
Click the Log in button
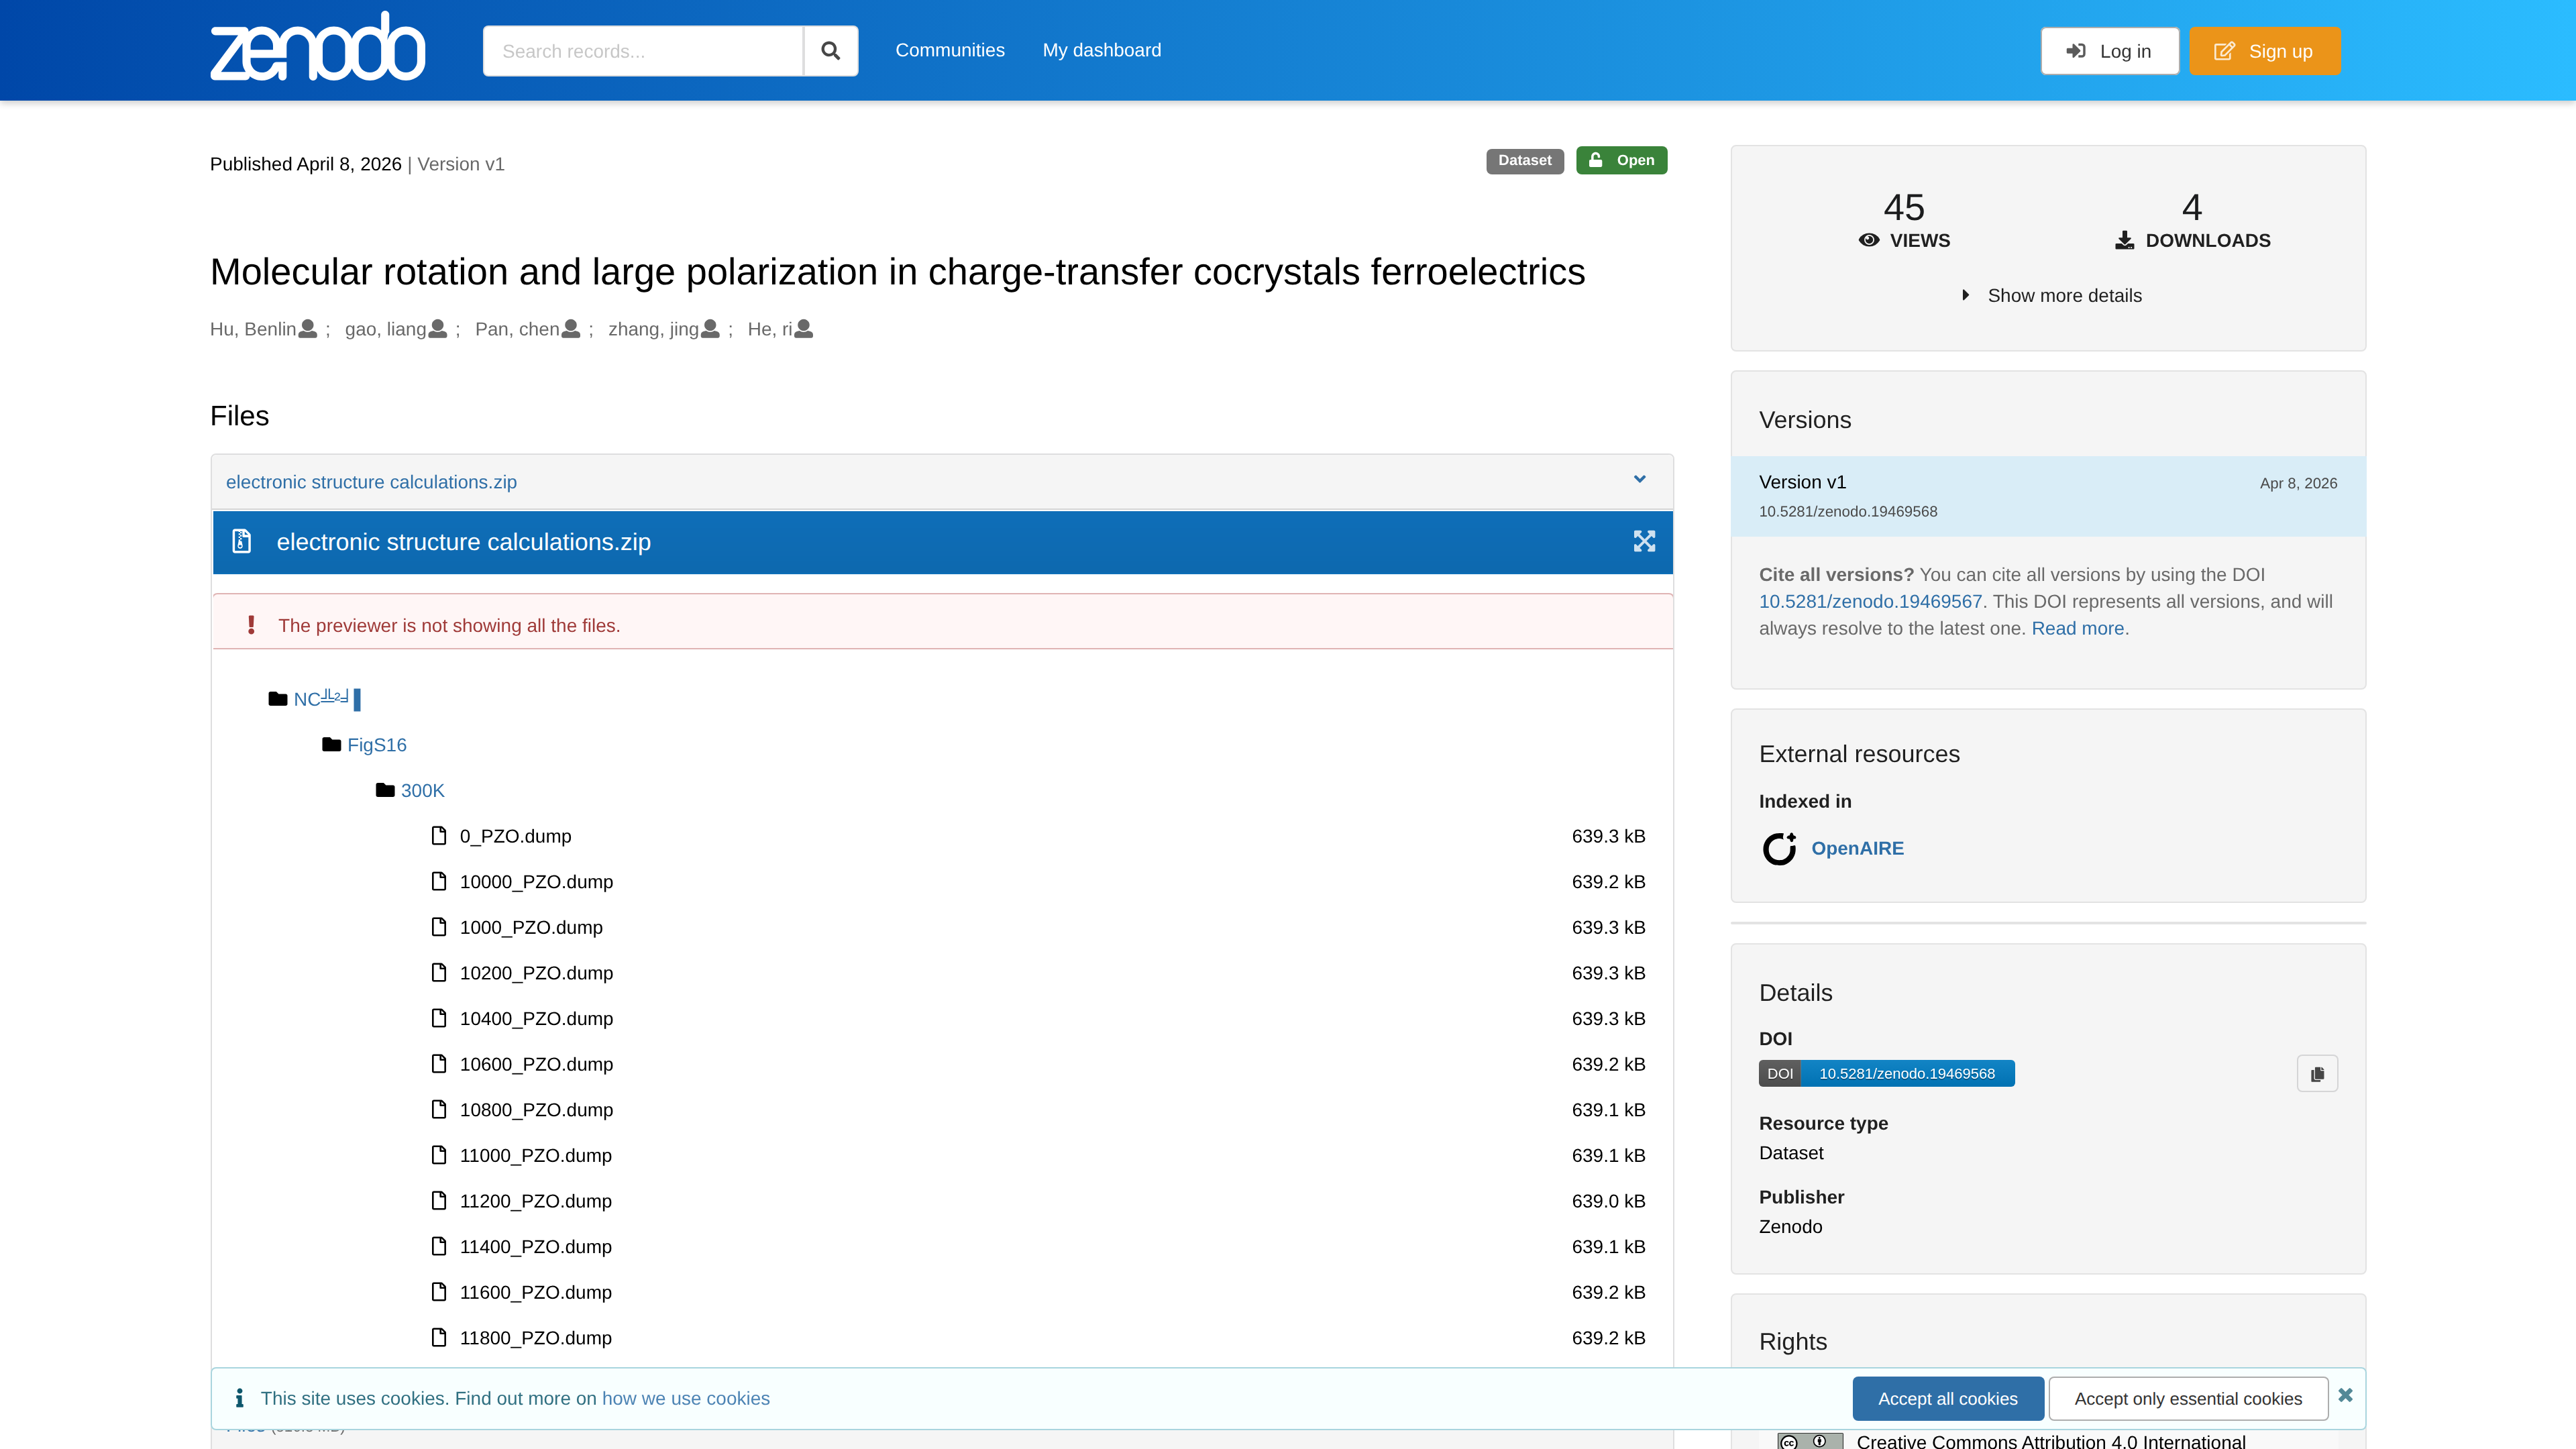pyautogui.click(x=2109, y=51)
